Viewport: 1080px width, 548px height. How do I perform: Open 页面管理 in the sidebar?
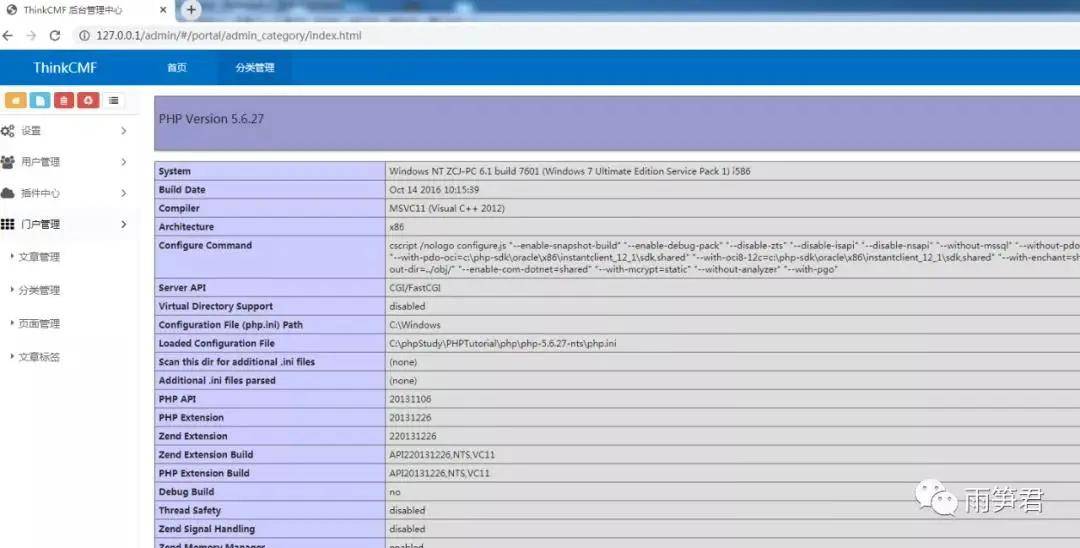pyautogui.click(x=39, y=324)
